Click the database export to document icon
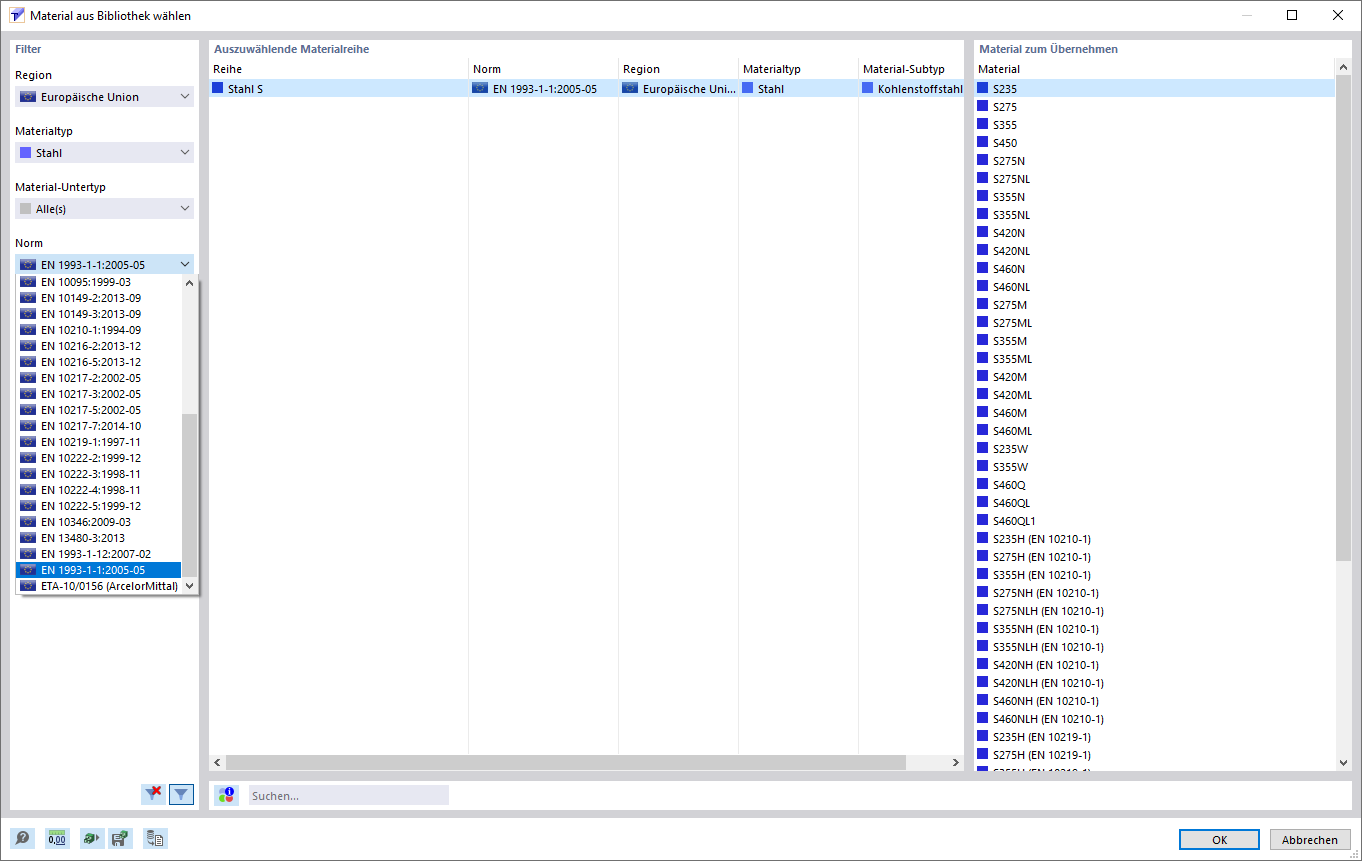Screen dimensions: 1362x861 point(155,839)
